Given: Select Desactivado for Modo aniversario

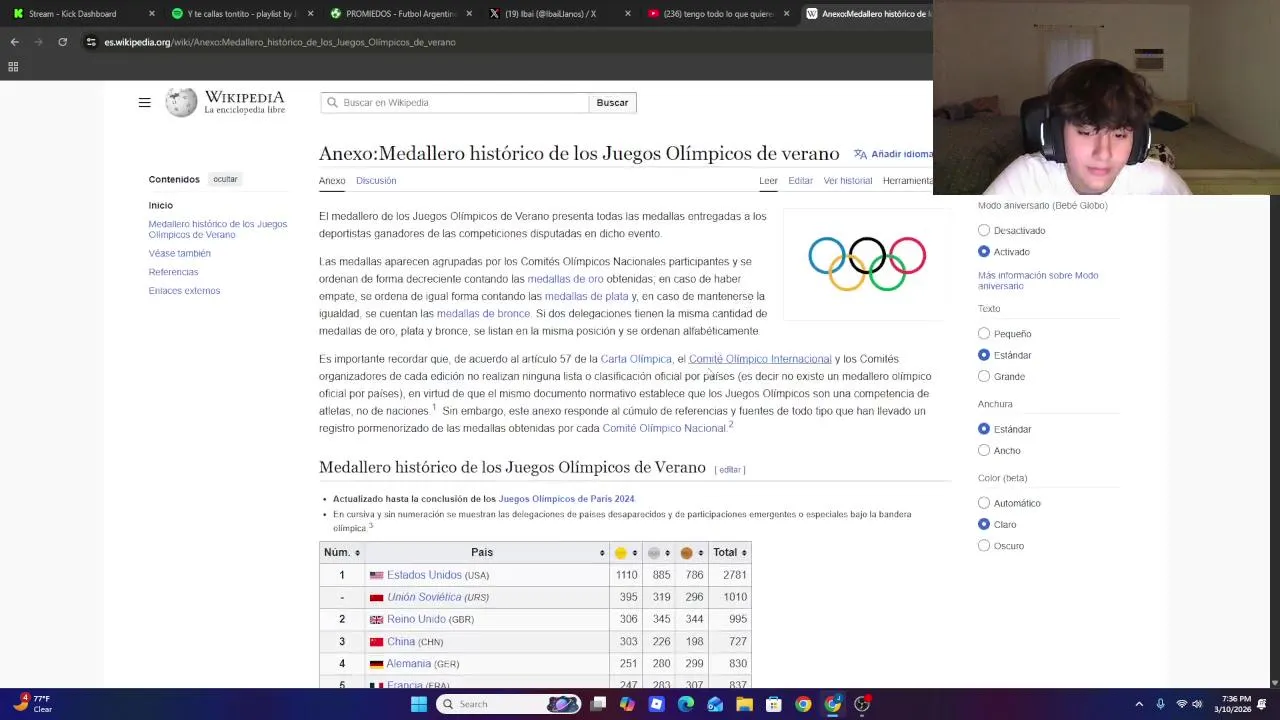Looking at the screenshot, I should [984, 230].
